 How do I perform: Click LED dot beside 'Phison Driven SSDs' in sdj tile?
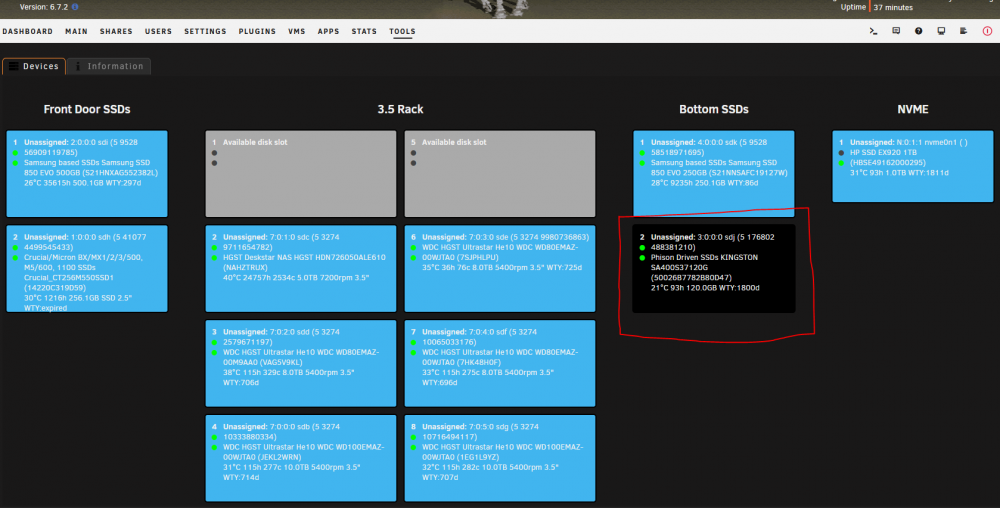pyautogui.click(x=642, y=258)
